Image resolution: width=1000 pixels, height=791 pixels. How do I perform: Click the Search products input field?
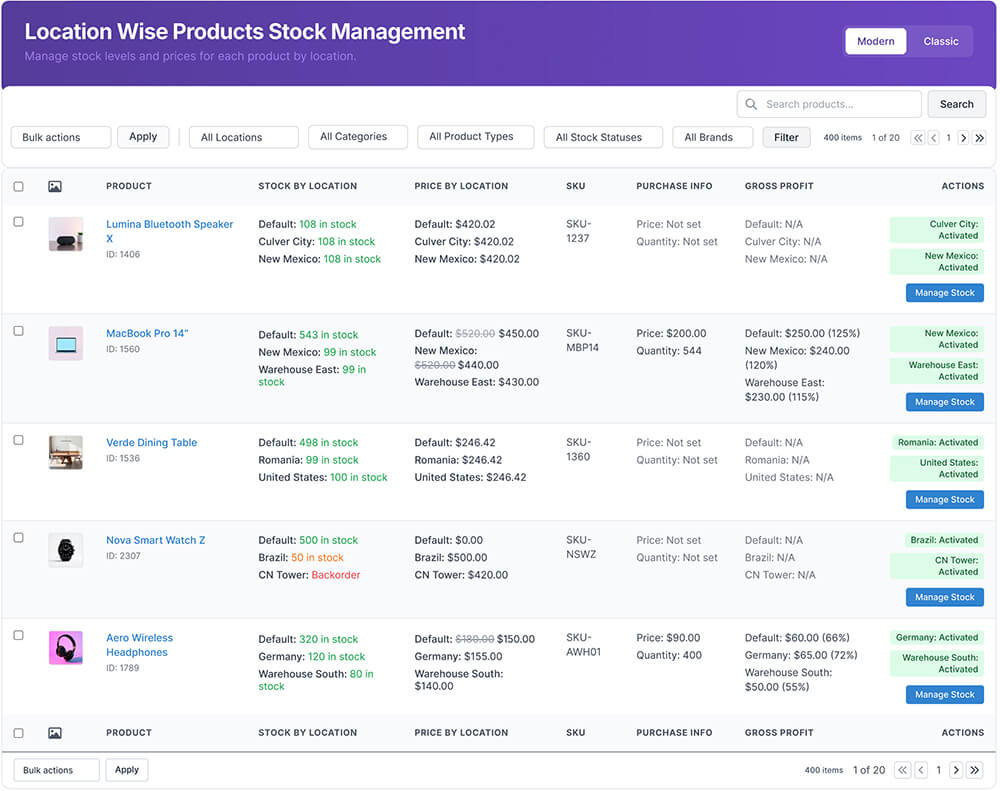(838, 104)
